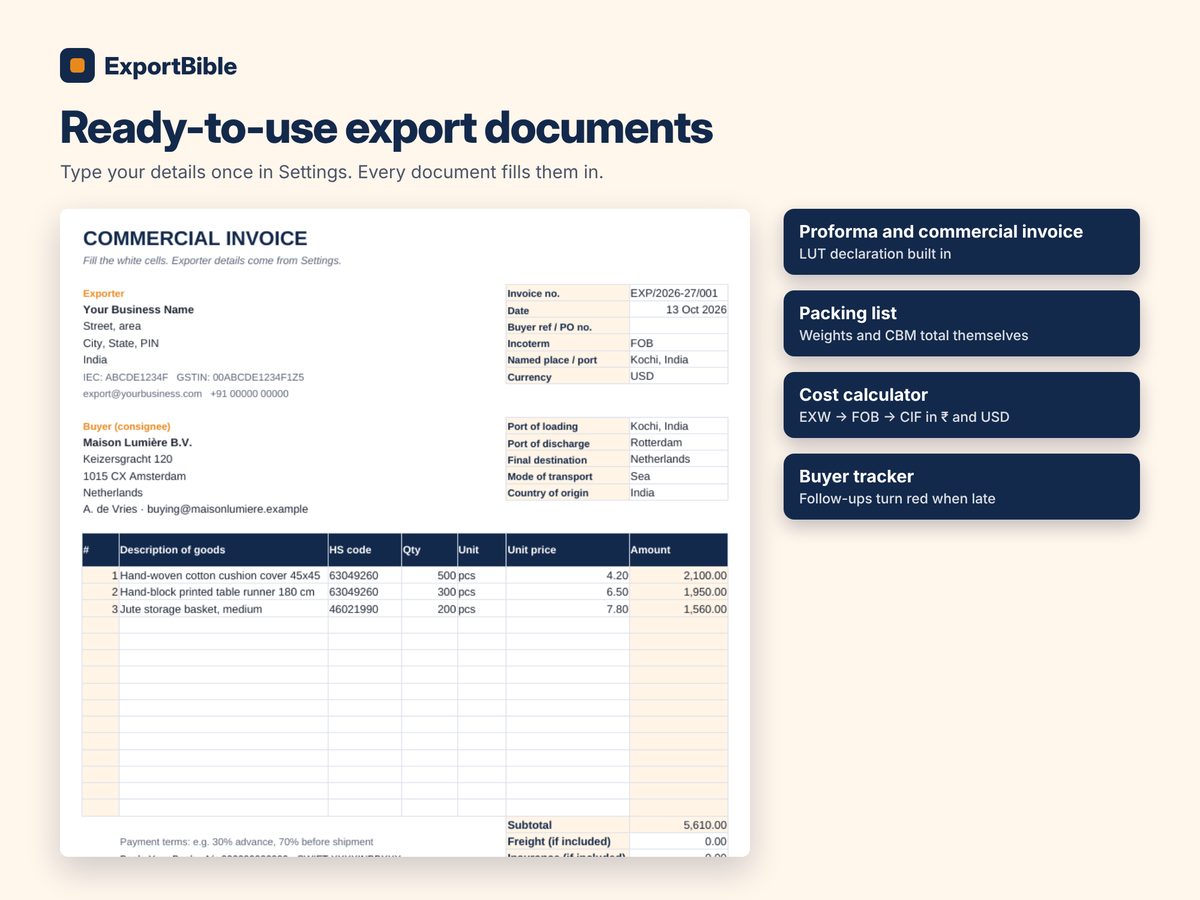This screenshot has height=900, width=1200.
Task: Click the Named place / port value cell
Action: pos(678,360)
